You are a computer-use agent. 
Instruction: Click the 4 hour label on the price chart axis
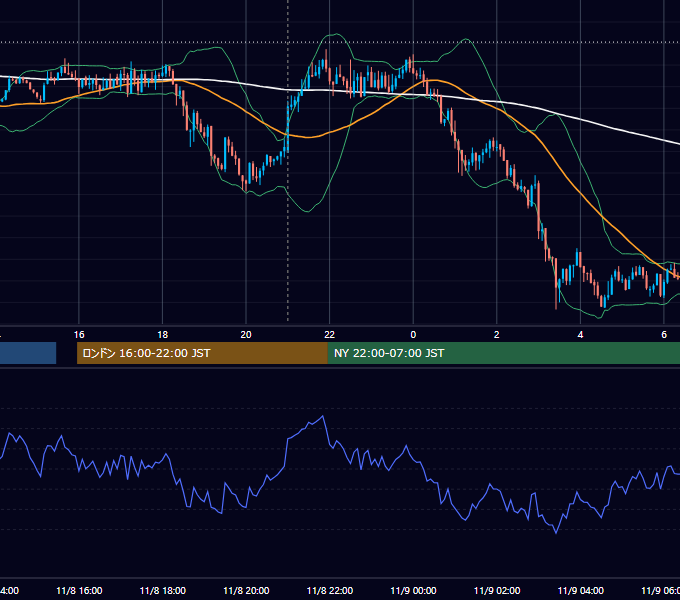click(x=580, y=335)
